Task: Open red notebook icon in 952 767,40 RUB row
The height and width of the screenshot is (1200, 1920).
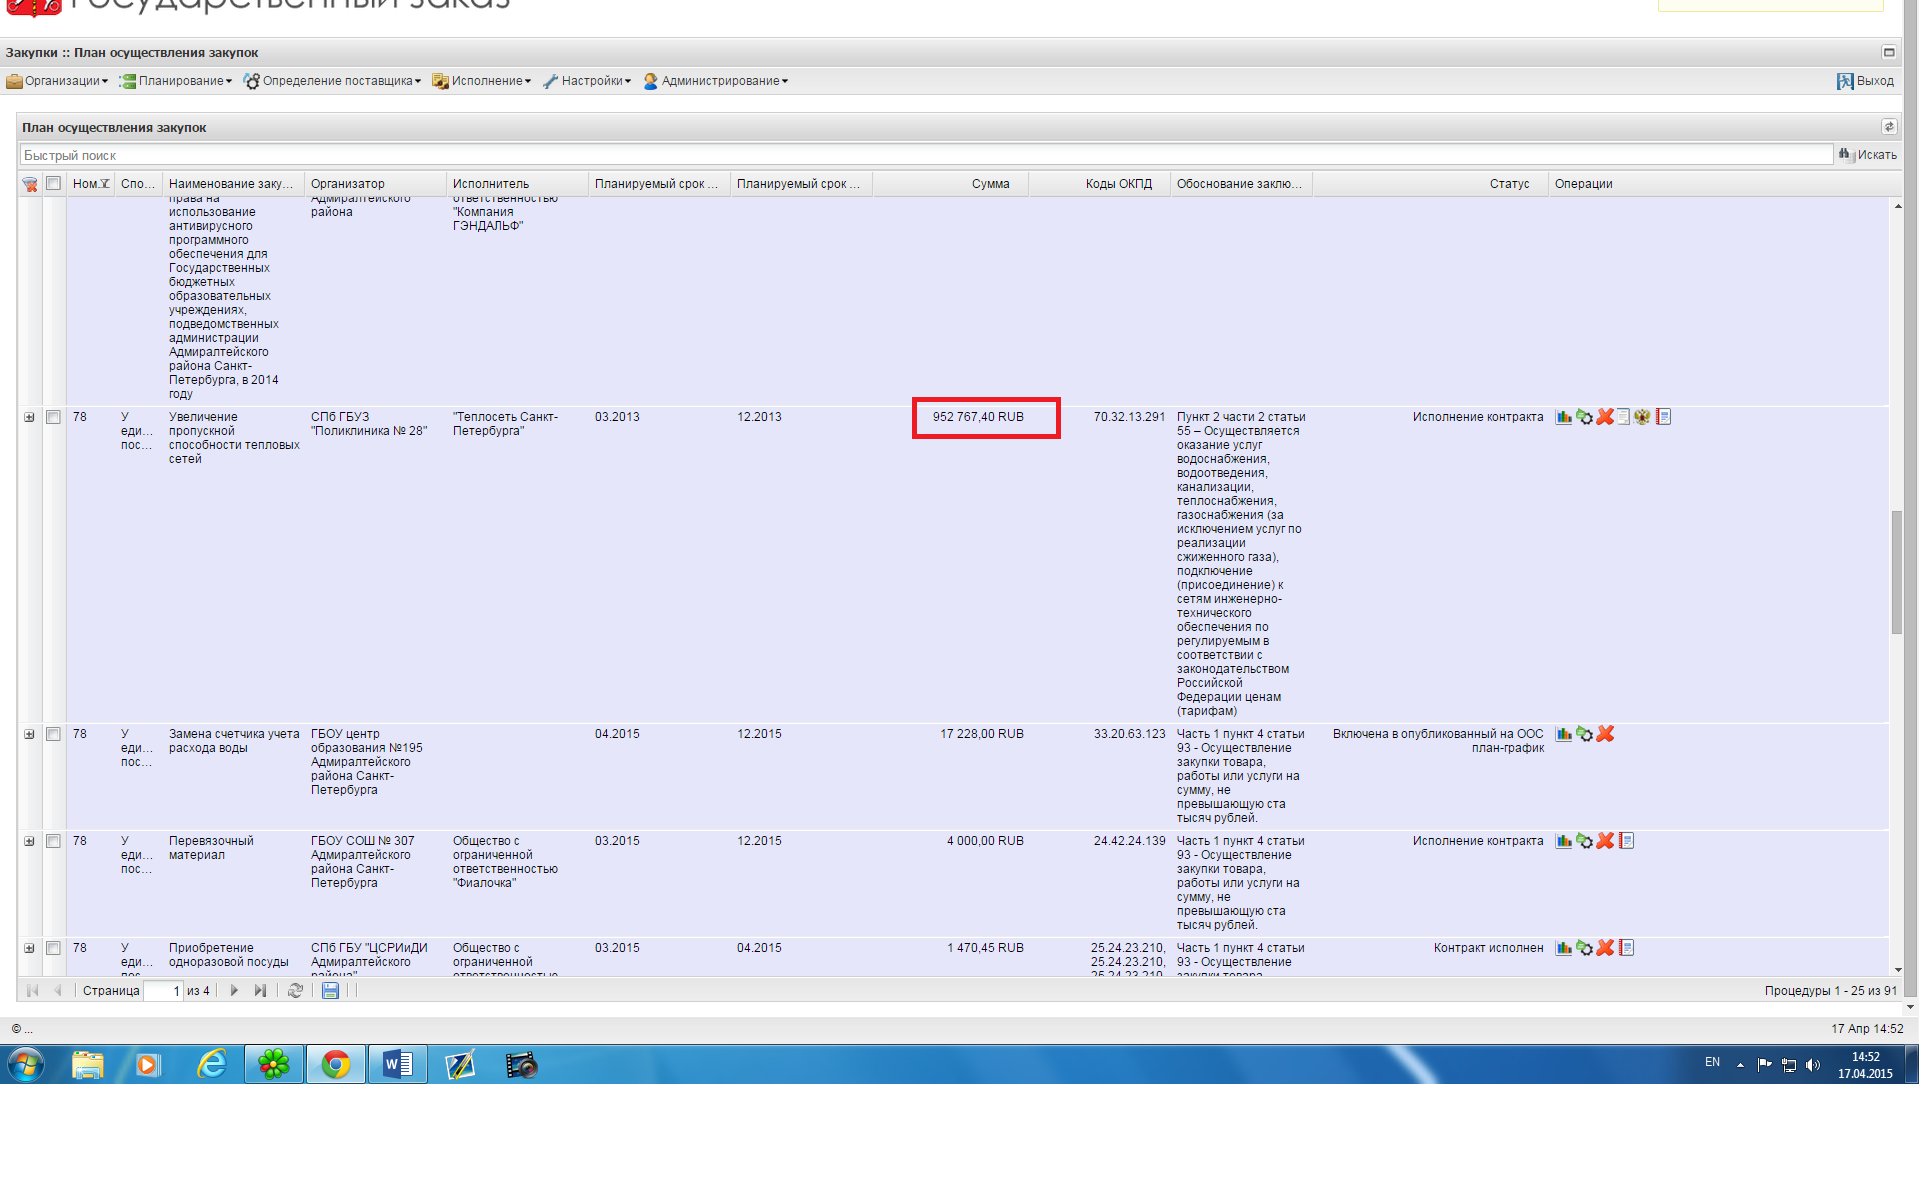Action: [1663, 417]
